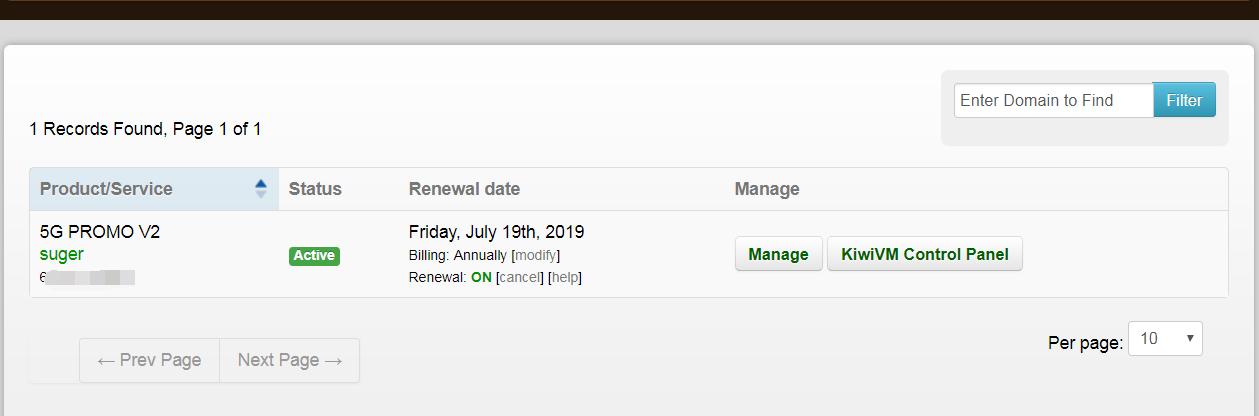Open KiwiVM Control Panel
1259x416 pixels.
[x=925, y=254]
